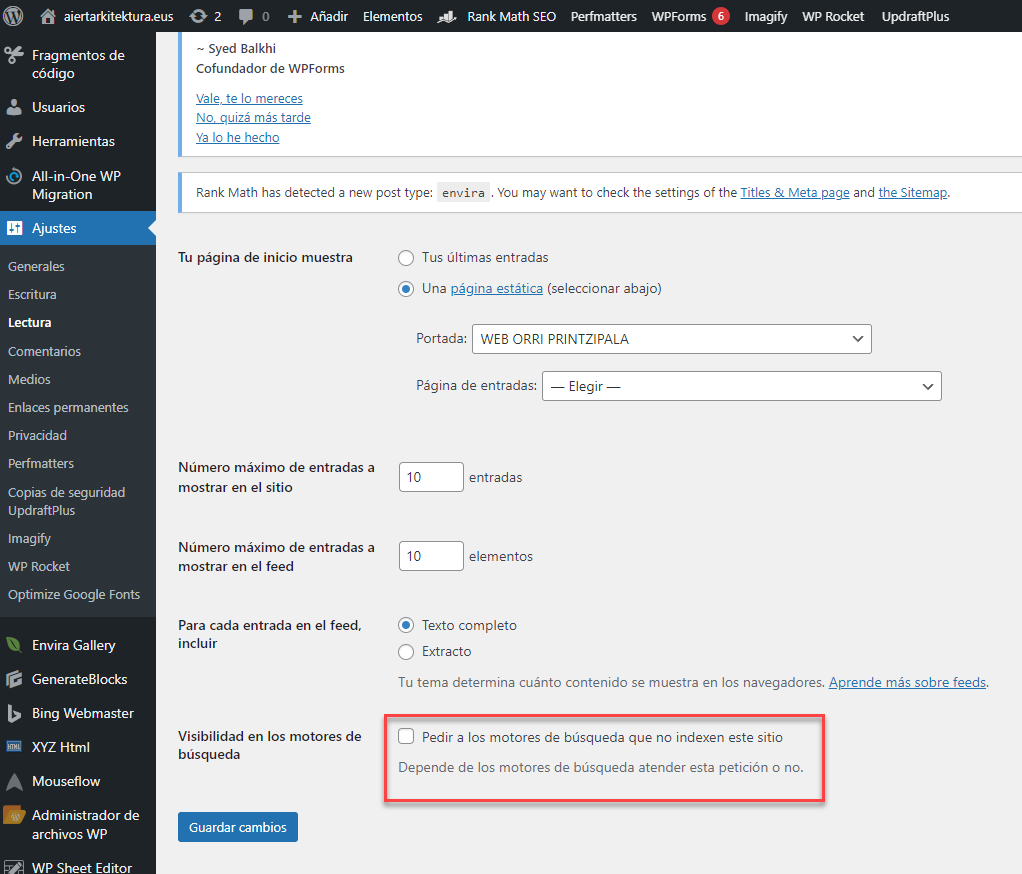Go to Comentarios settings submenu
1022x874 pixels.
point(44,351)
